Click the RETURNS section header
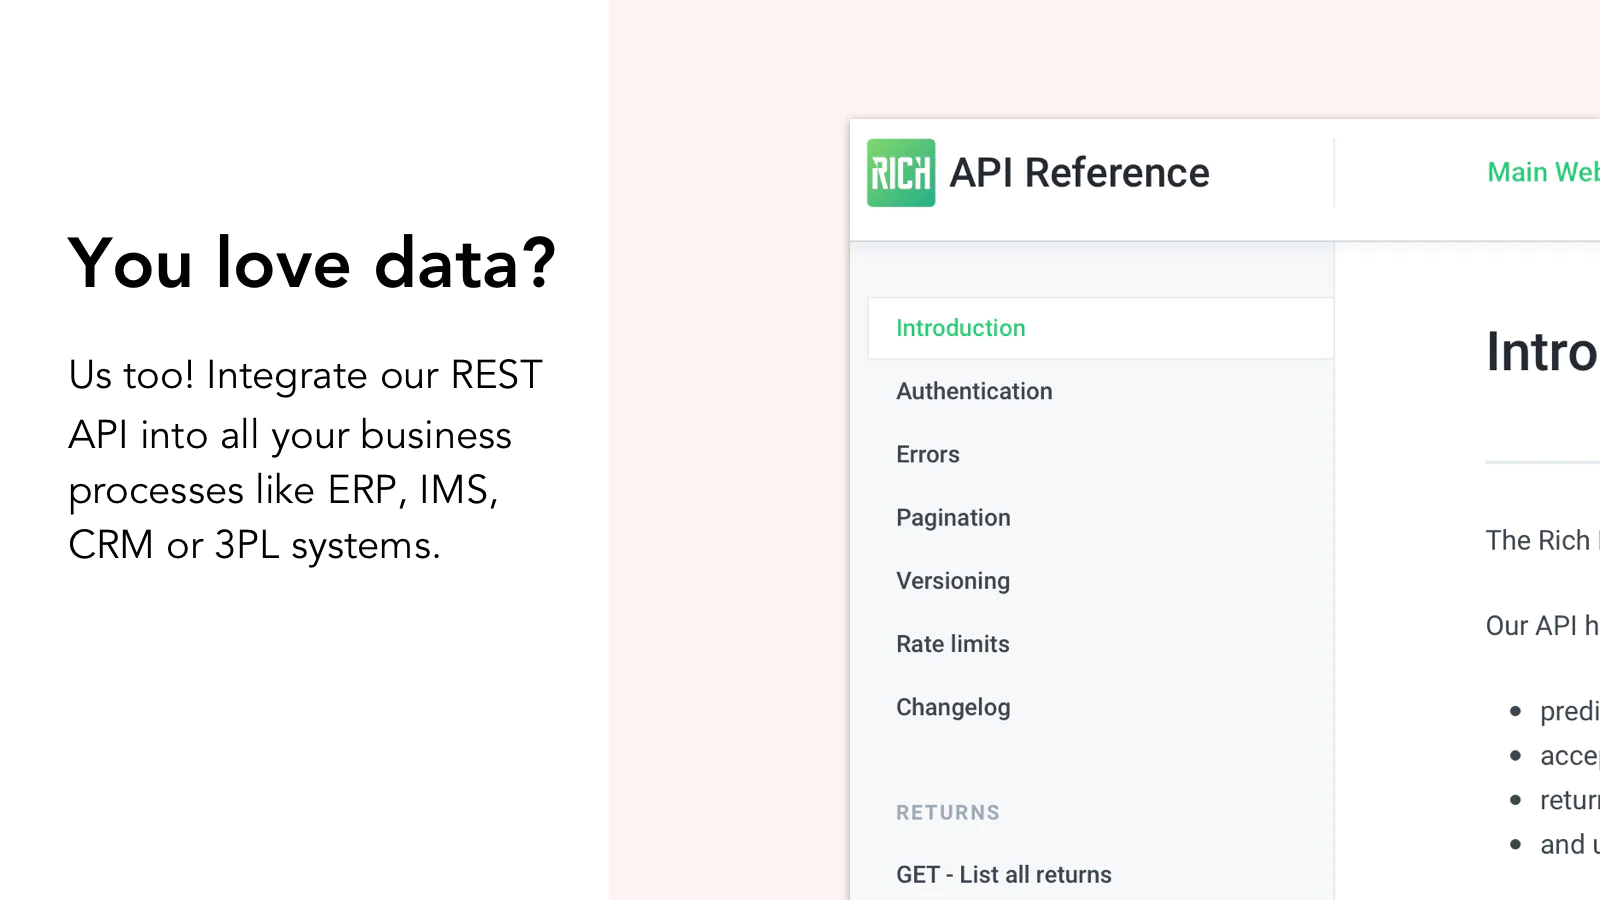 tap(947, 813)
